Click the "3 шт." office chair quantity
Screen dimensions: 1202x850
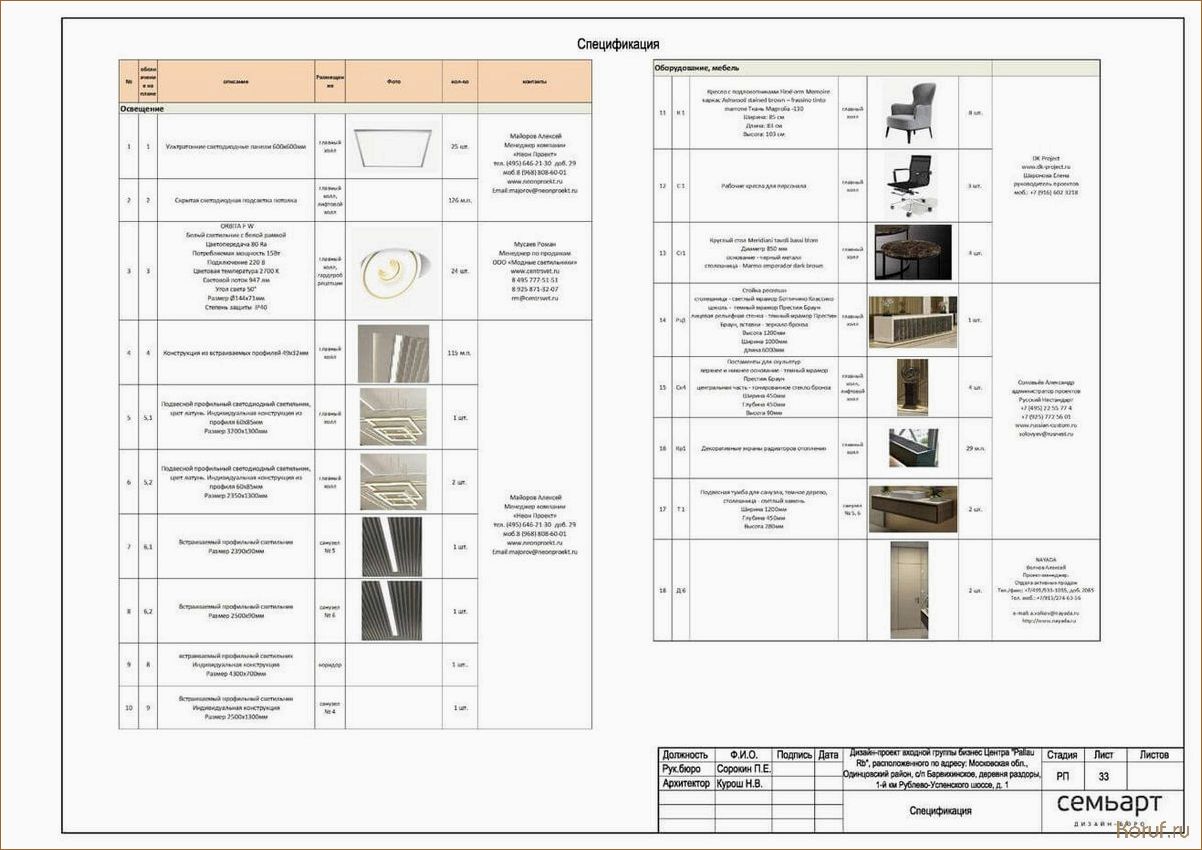coord(974,186)
